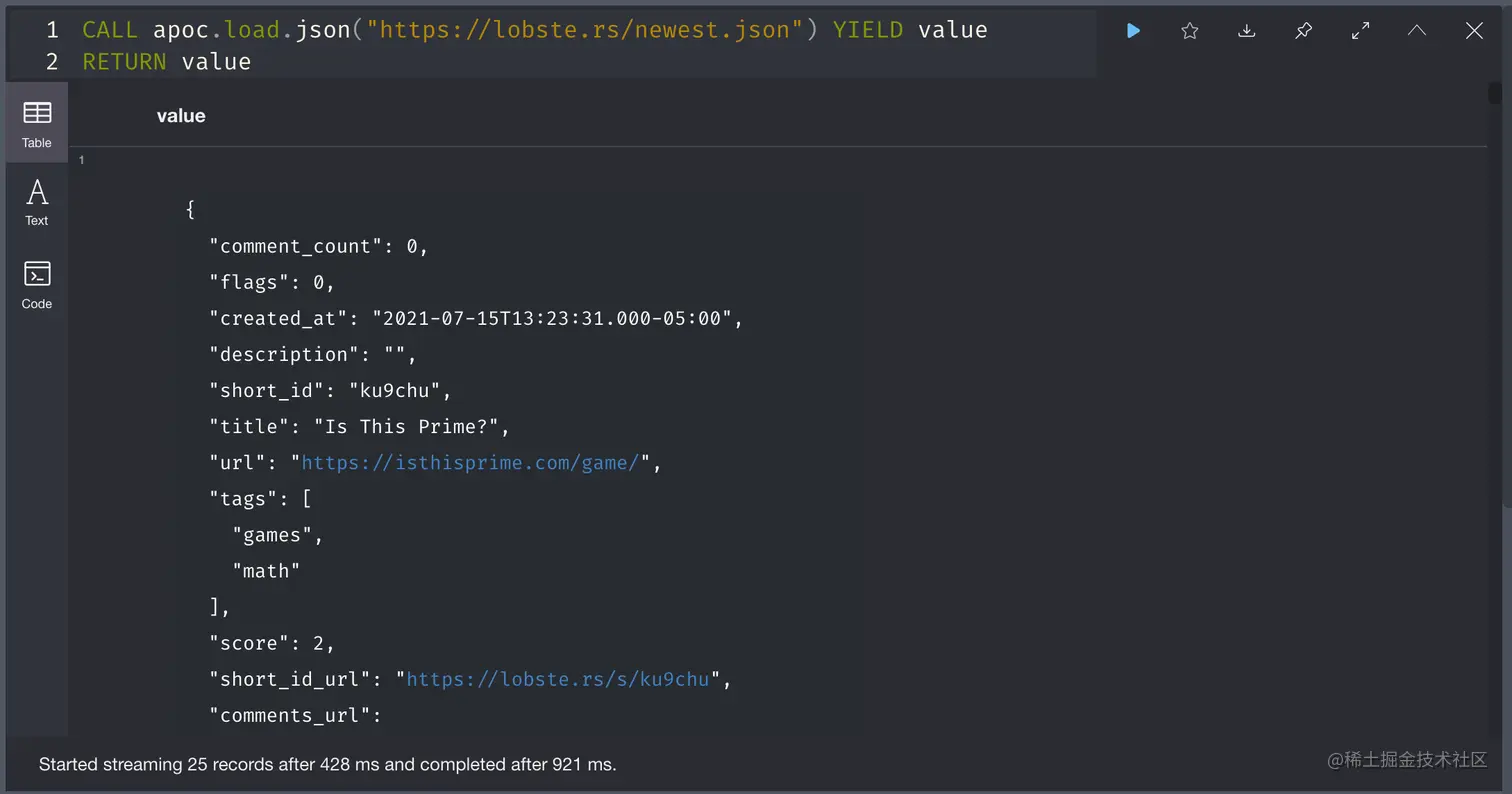Viewport: 1512px width, 794px height.
Task: Run the Cypher query with play button
Action: coord(1133,31)
